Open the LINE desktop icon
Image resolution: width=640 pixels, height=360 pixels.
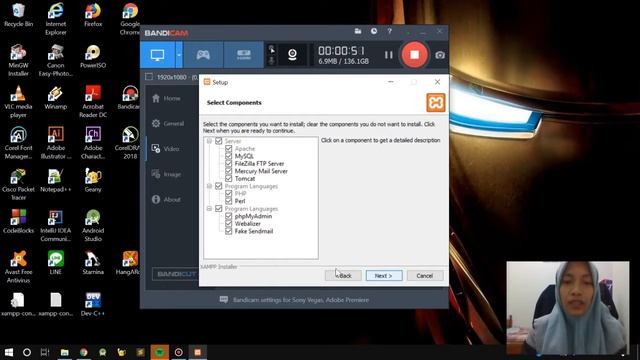click(56, 263)
